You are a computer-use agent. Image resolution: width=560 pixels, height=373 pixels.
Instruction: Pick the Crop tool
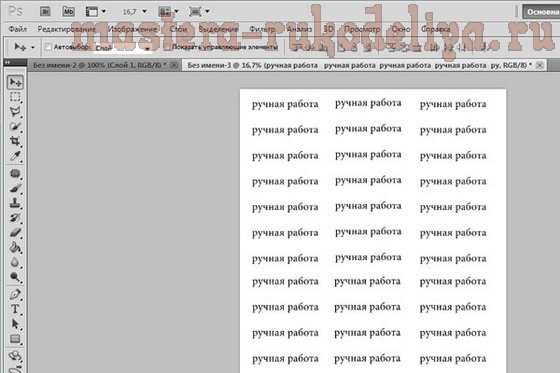15,141
